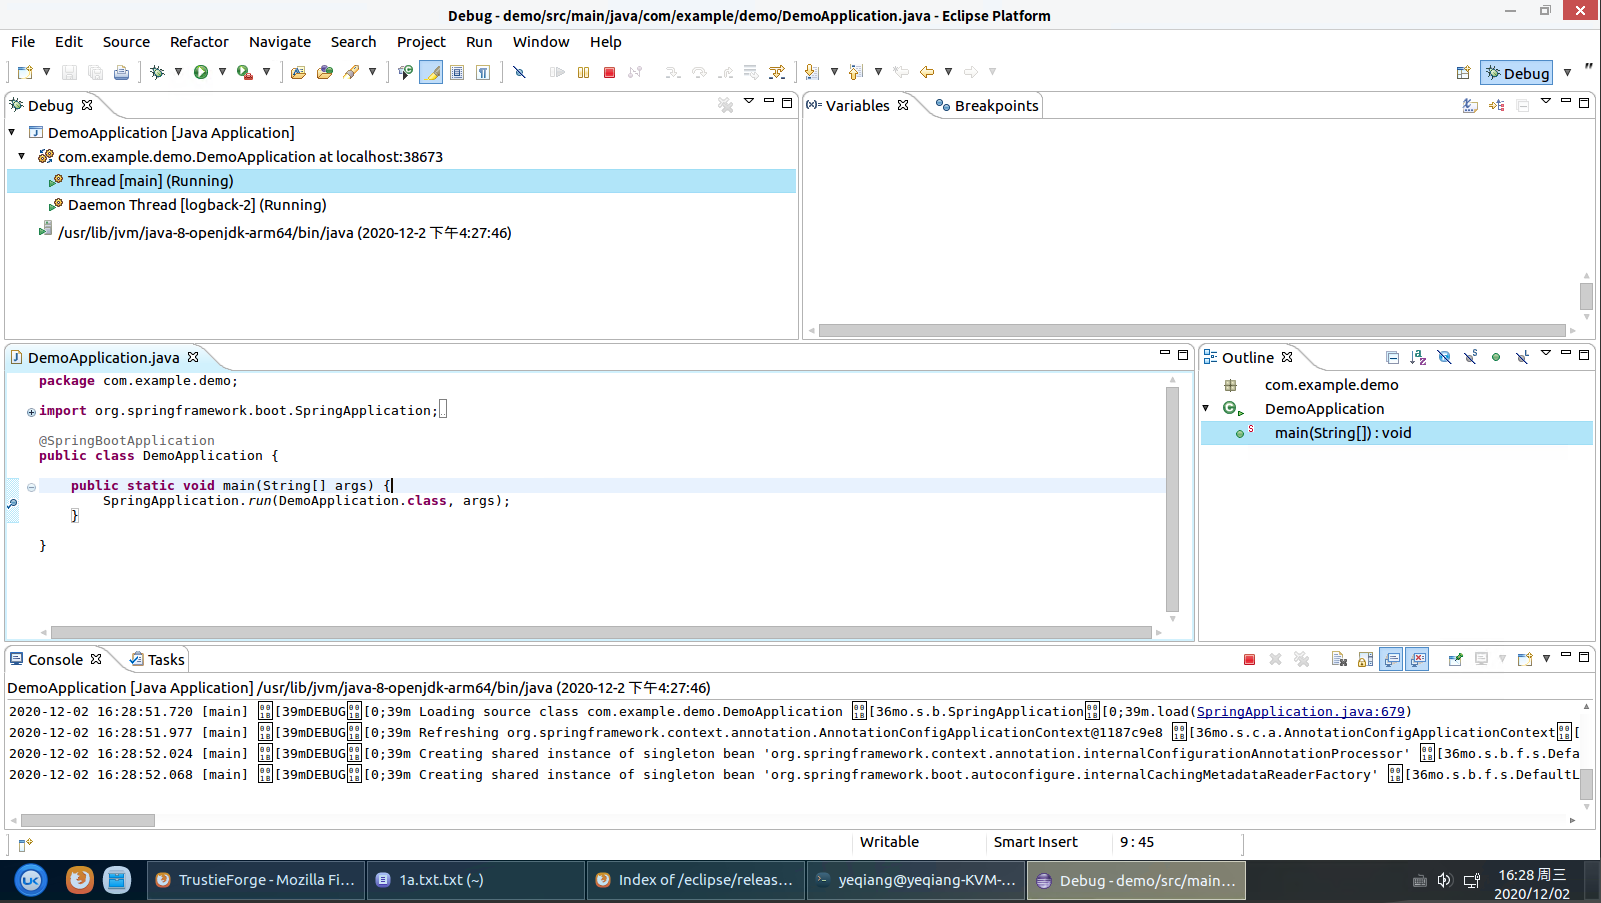Open the Source menu
1601x903 pixels.
pos(126,42)
